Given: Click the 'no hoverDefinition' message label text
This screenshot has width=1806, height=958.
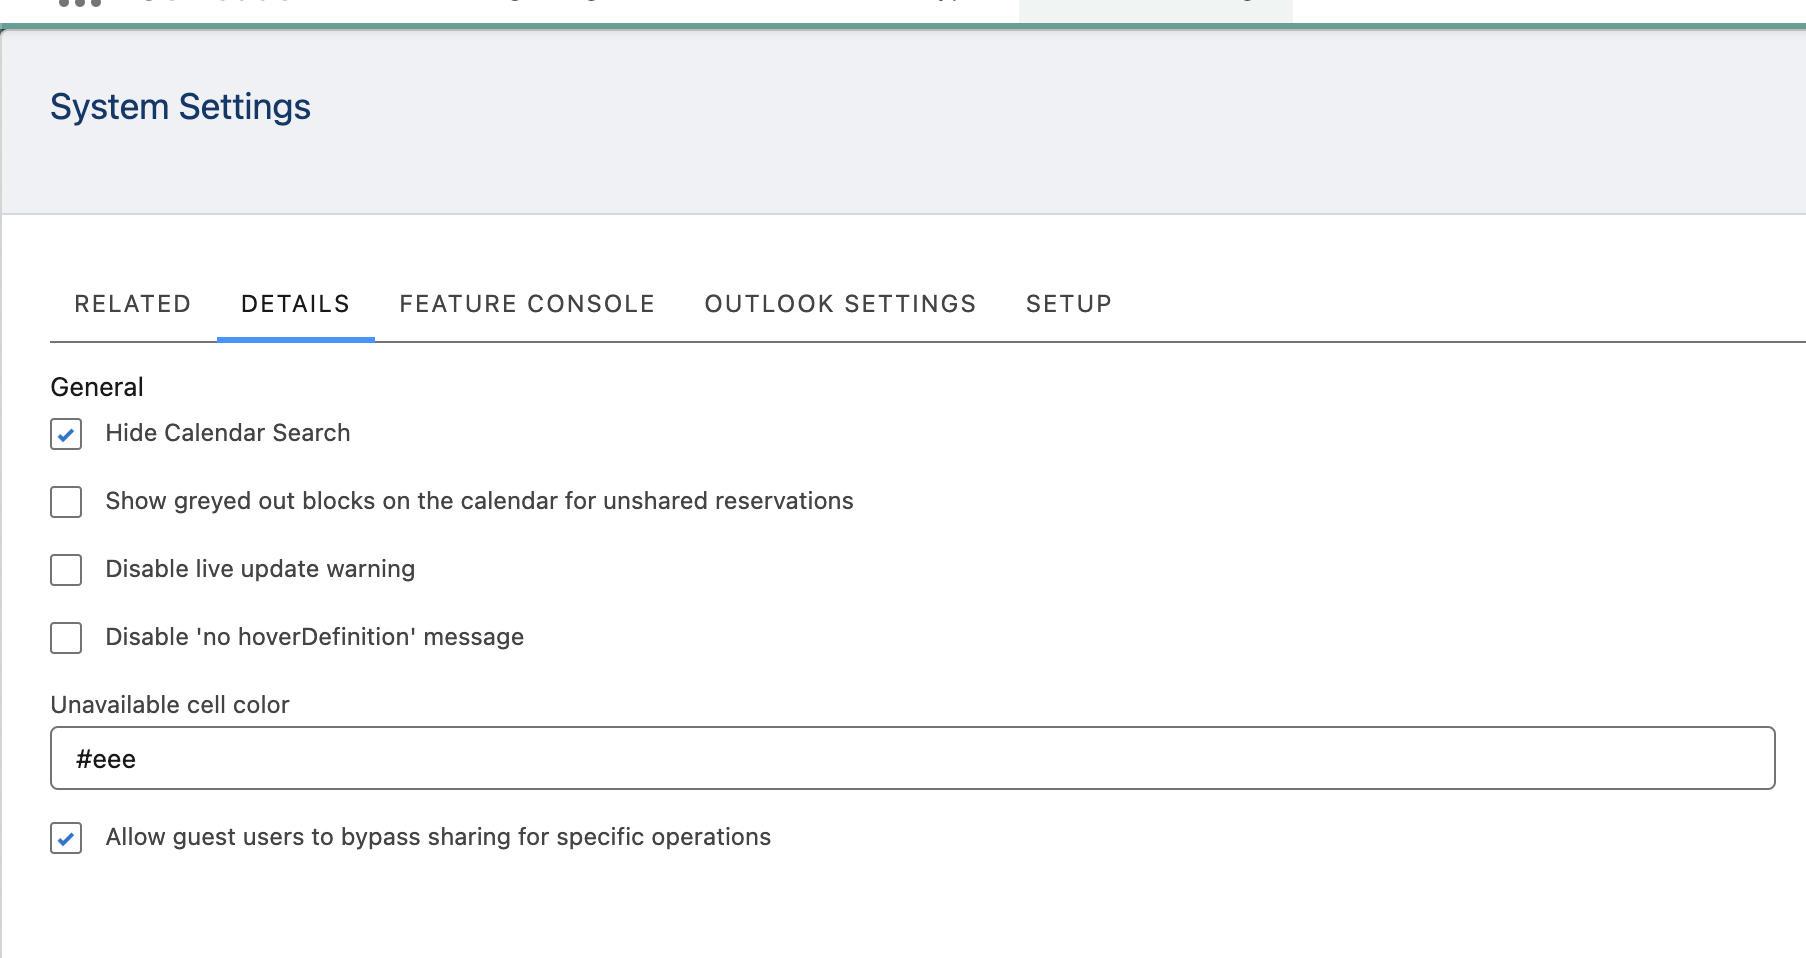Looking at the screenshot, I should [x=314, y=637].
